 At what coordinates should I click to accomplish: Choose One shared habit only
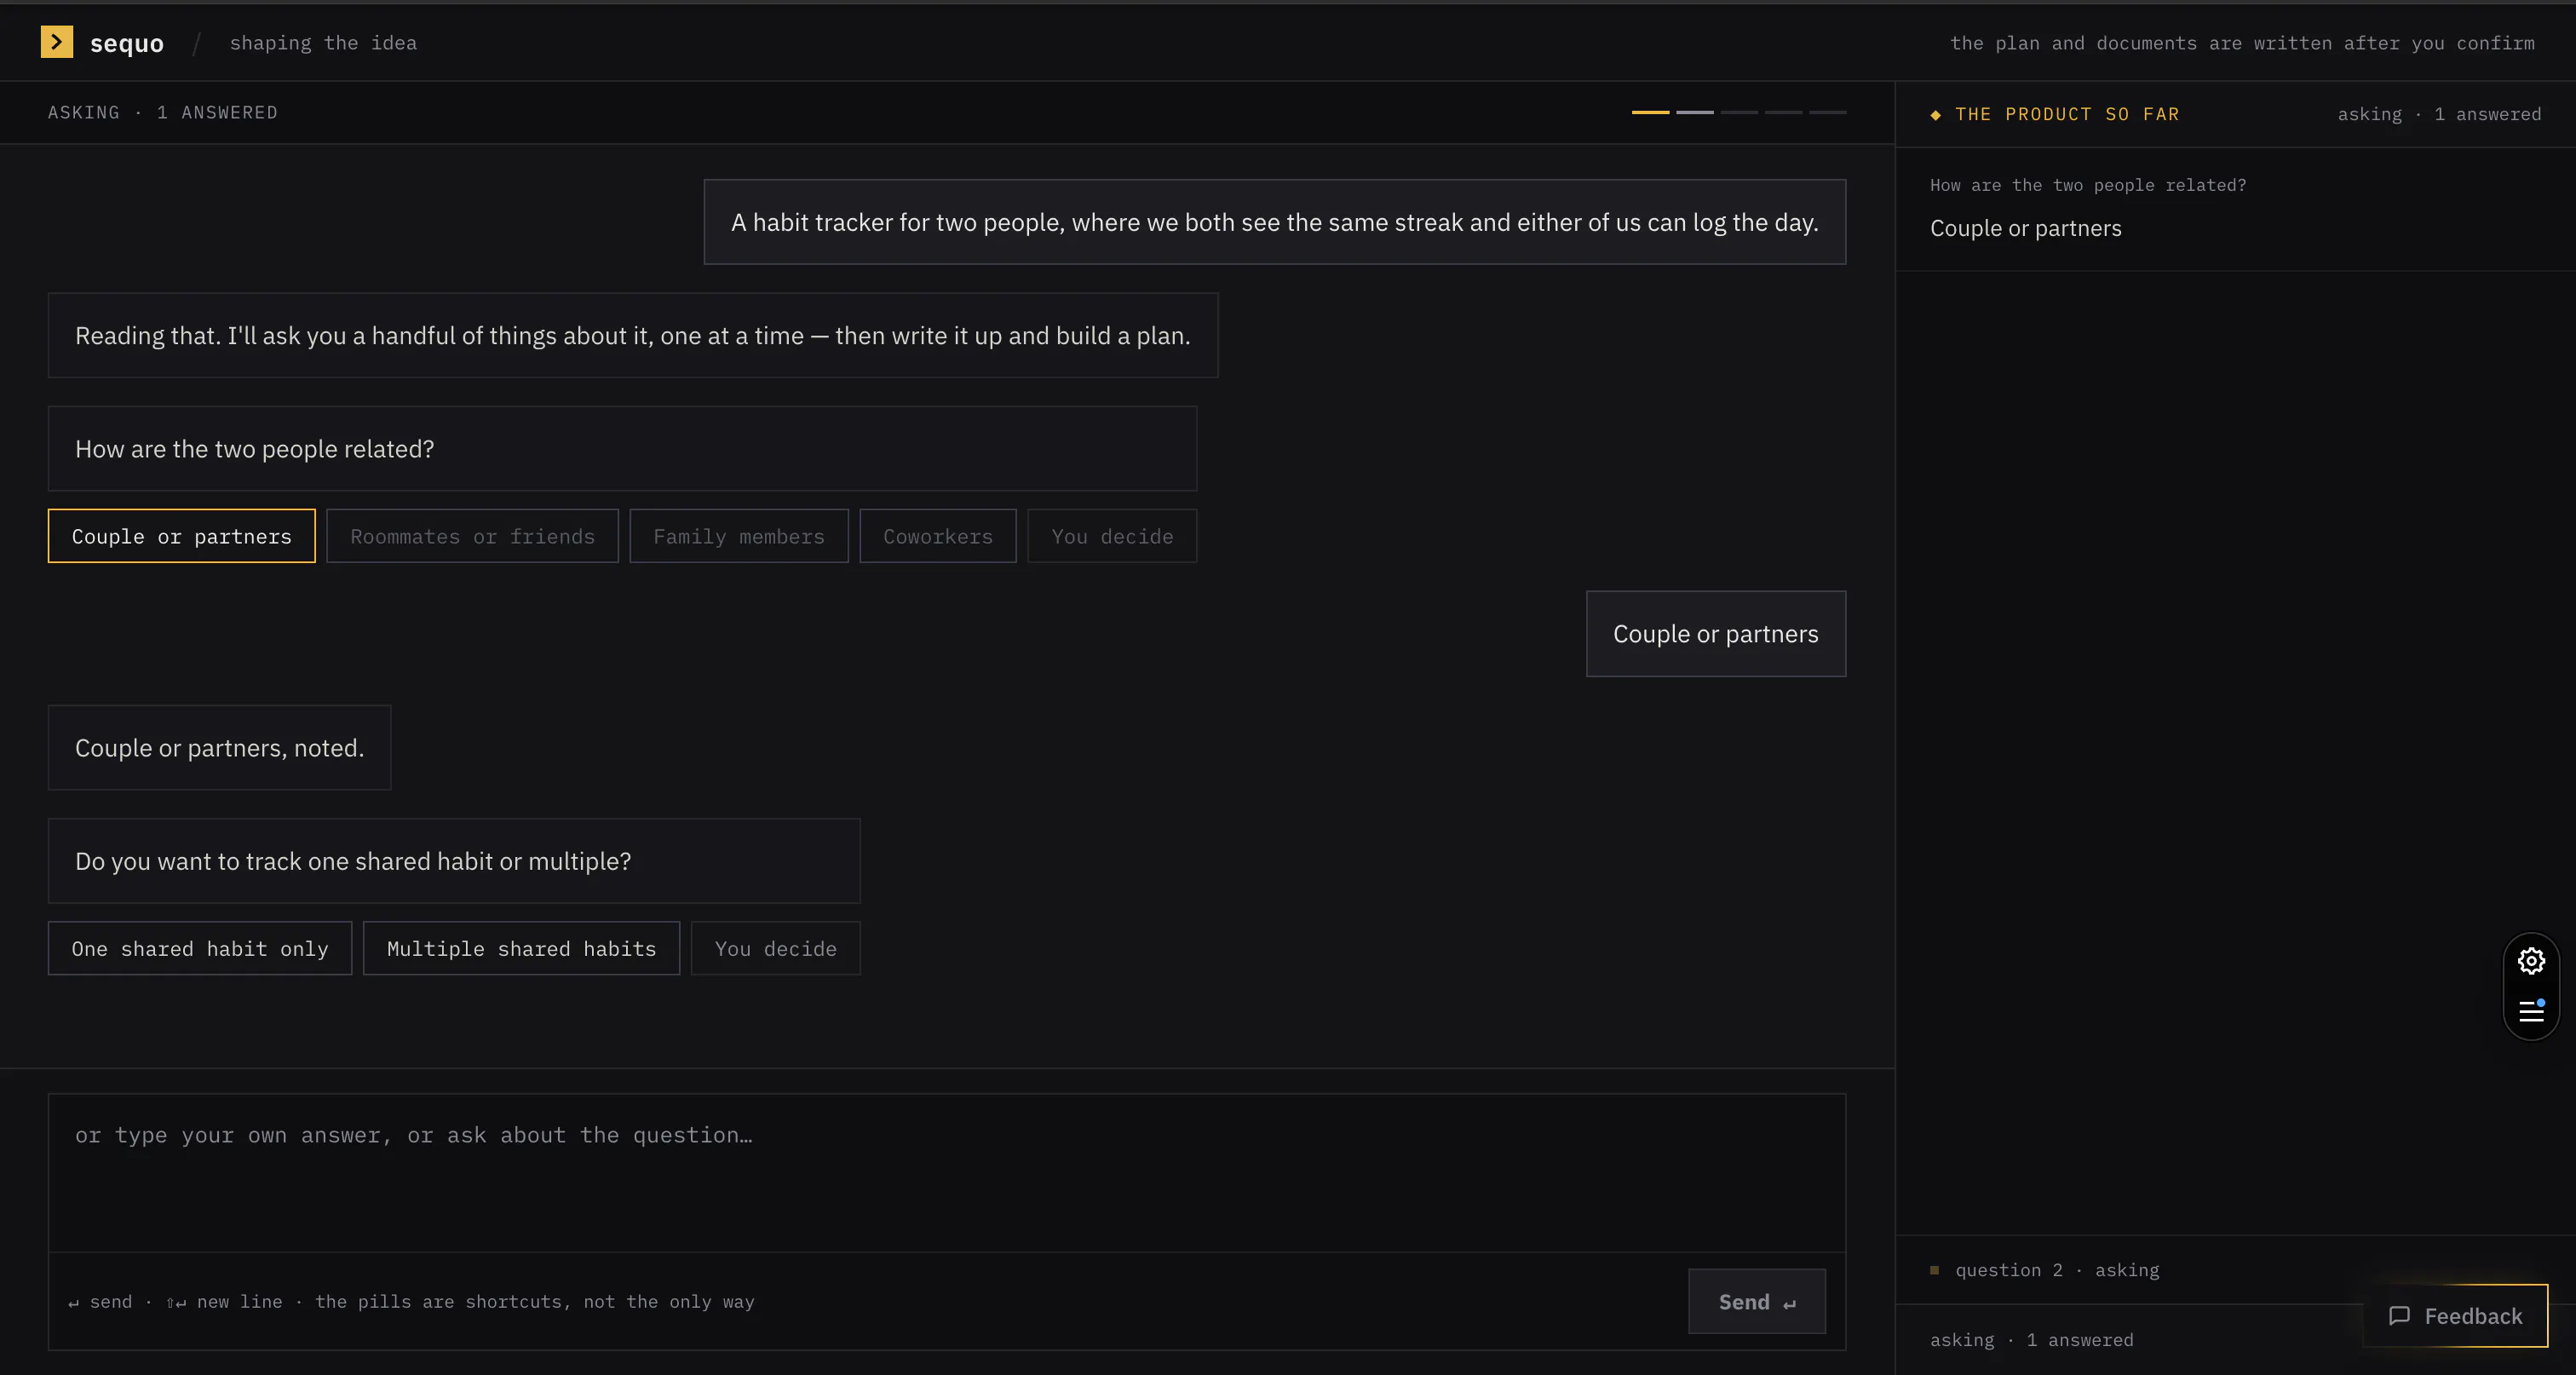click(200, 948)
